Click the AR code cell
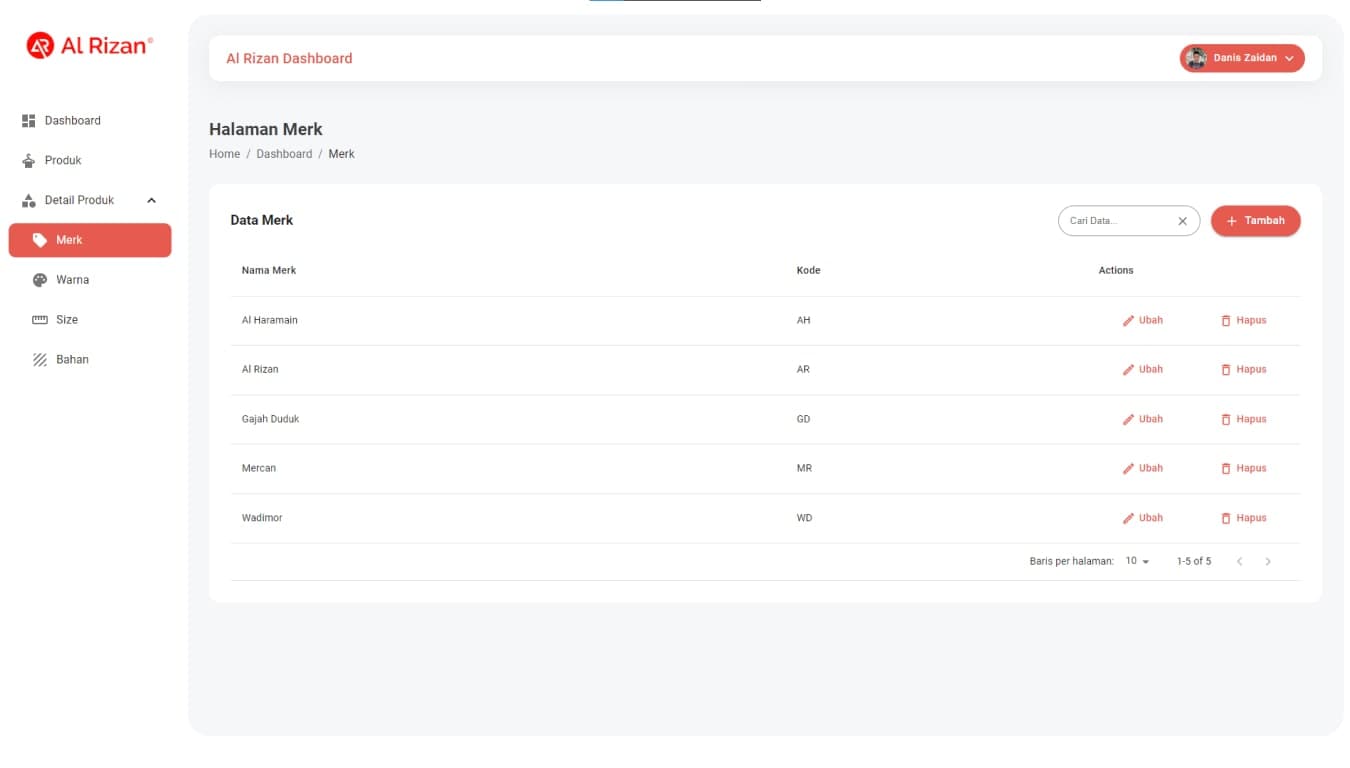Image resolution: width=1350 pixels, height=768 pixels. click(803, 369)
